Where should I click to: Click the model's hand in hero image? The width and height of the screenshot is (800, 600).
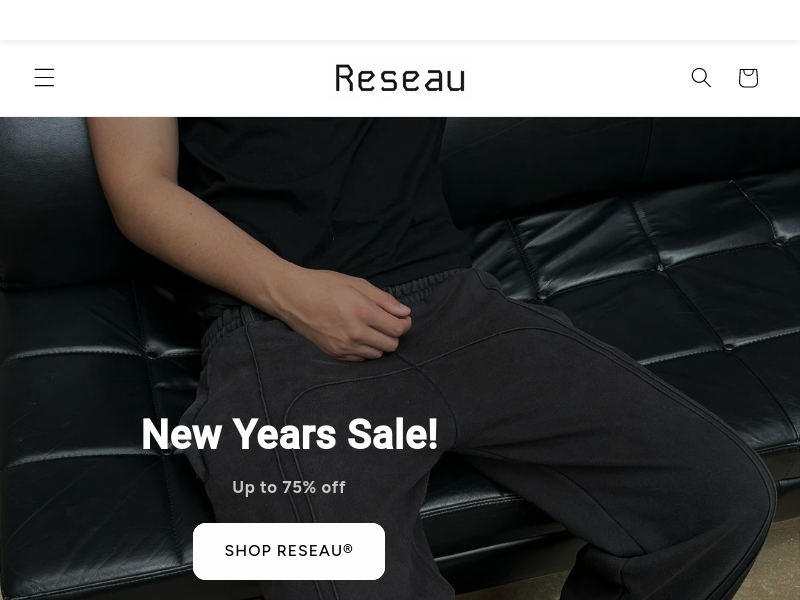(352, 316)
